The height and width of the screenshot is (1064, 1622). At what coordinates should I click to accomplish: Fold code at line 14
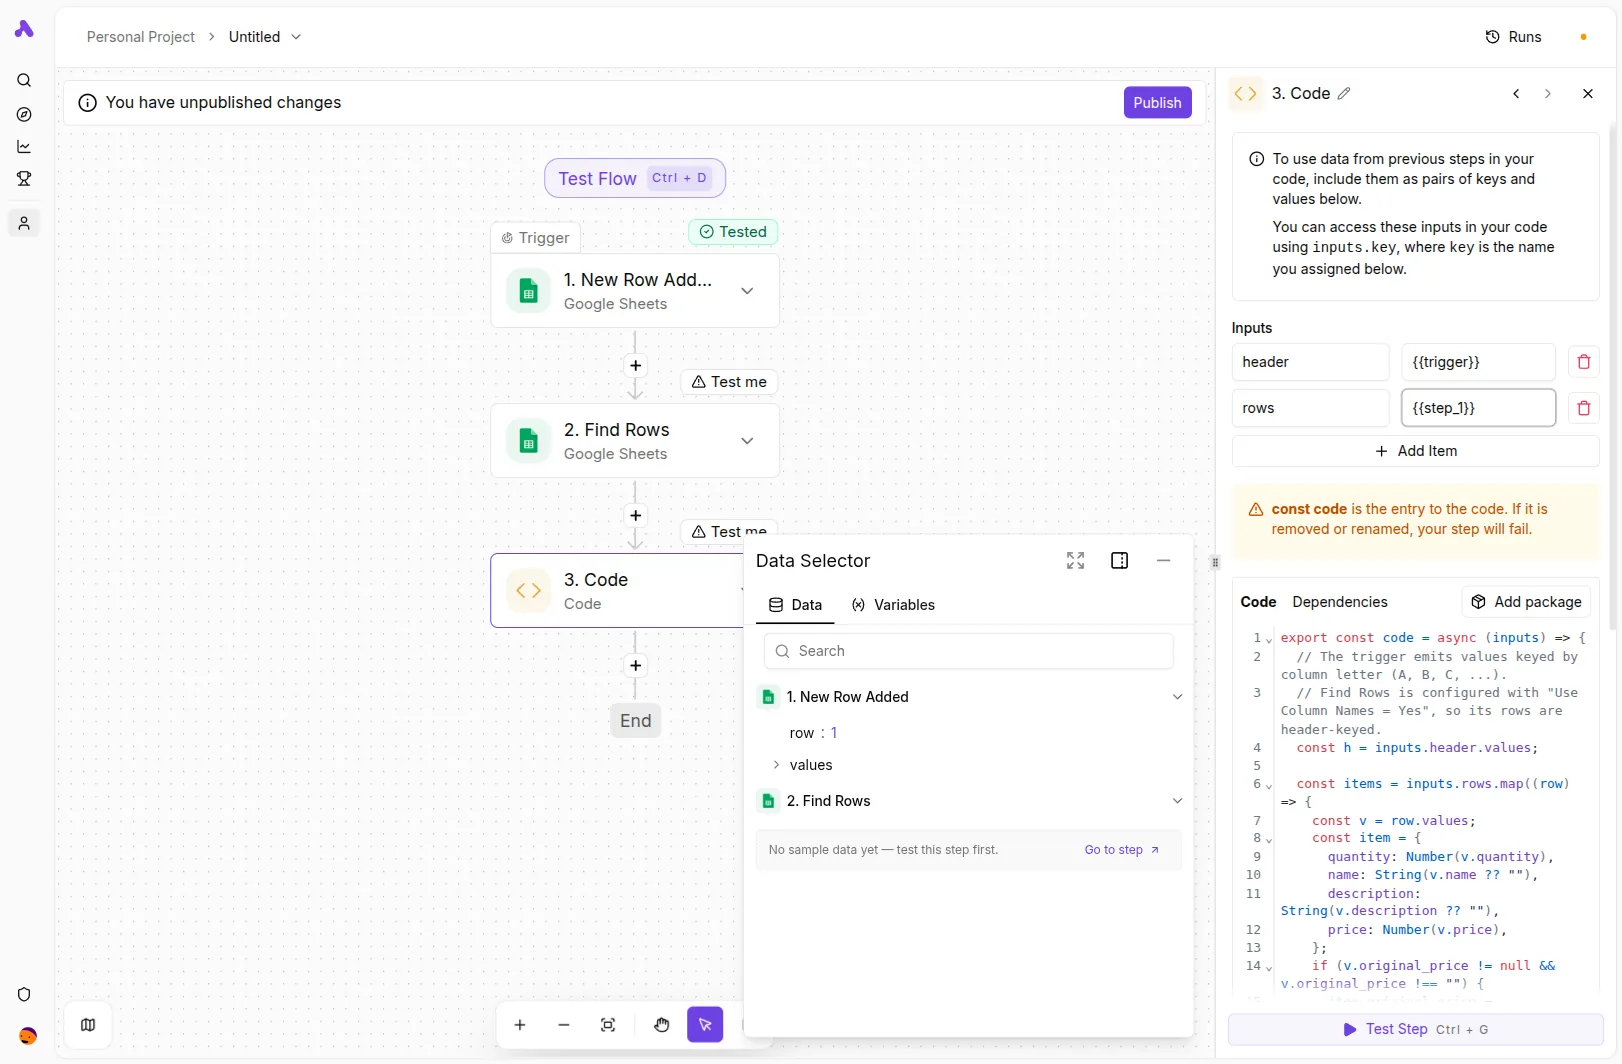click(x=1269, y=968)
